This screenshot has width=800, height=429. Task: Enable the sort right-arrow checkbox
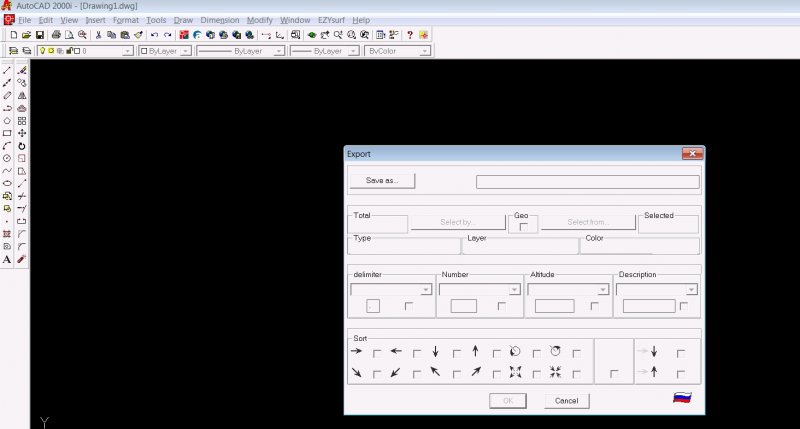coord(376,352)
